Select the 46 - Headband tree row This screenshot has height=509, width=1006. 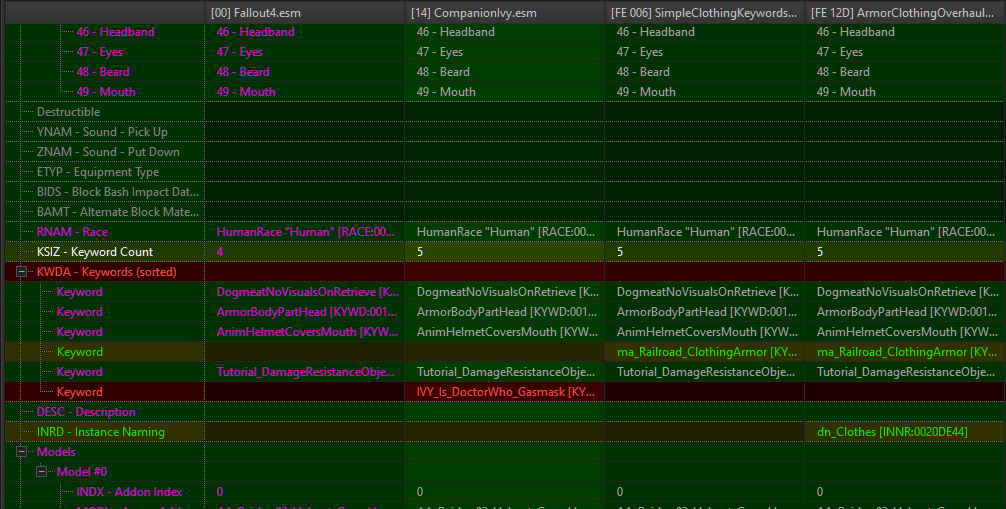pos(115,31)
